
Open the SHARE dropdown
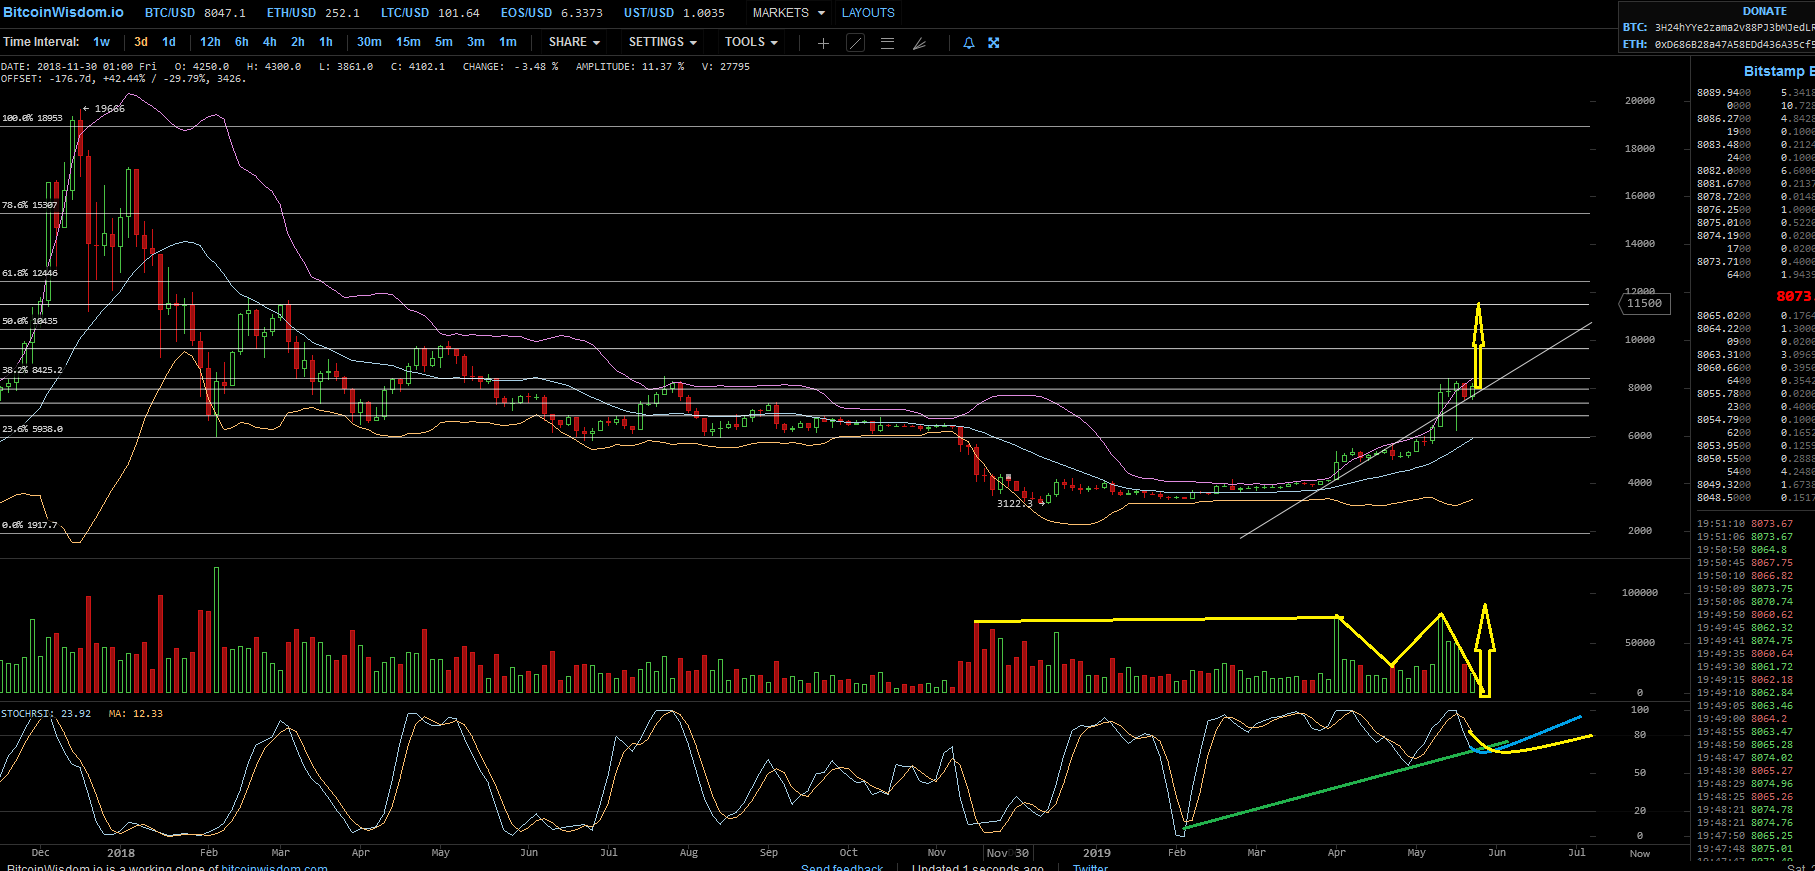(574, 42)
